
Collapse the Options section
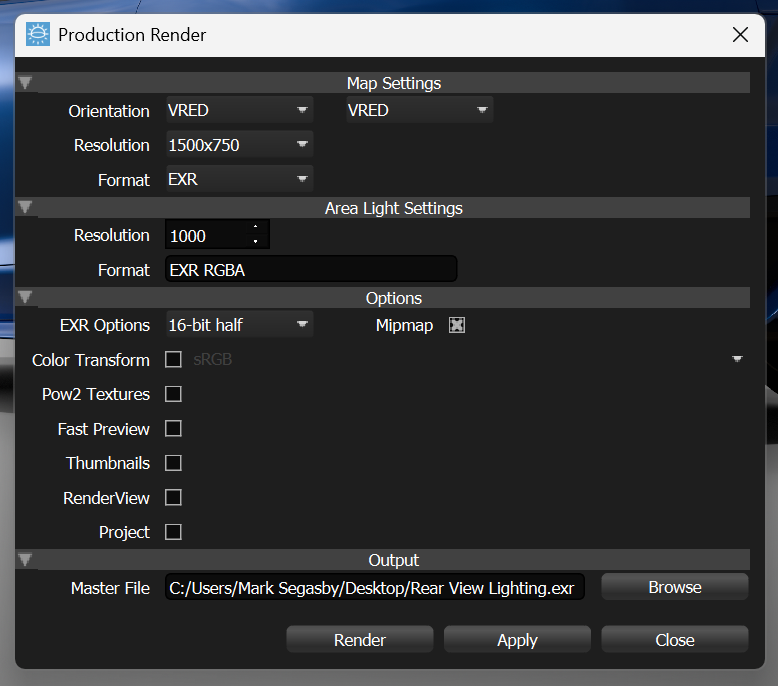(x=25, y=297)
